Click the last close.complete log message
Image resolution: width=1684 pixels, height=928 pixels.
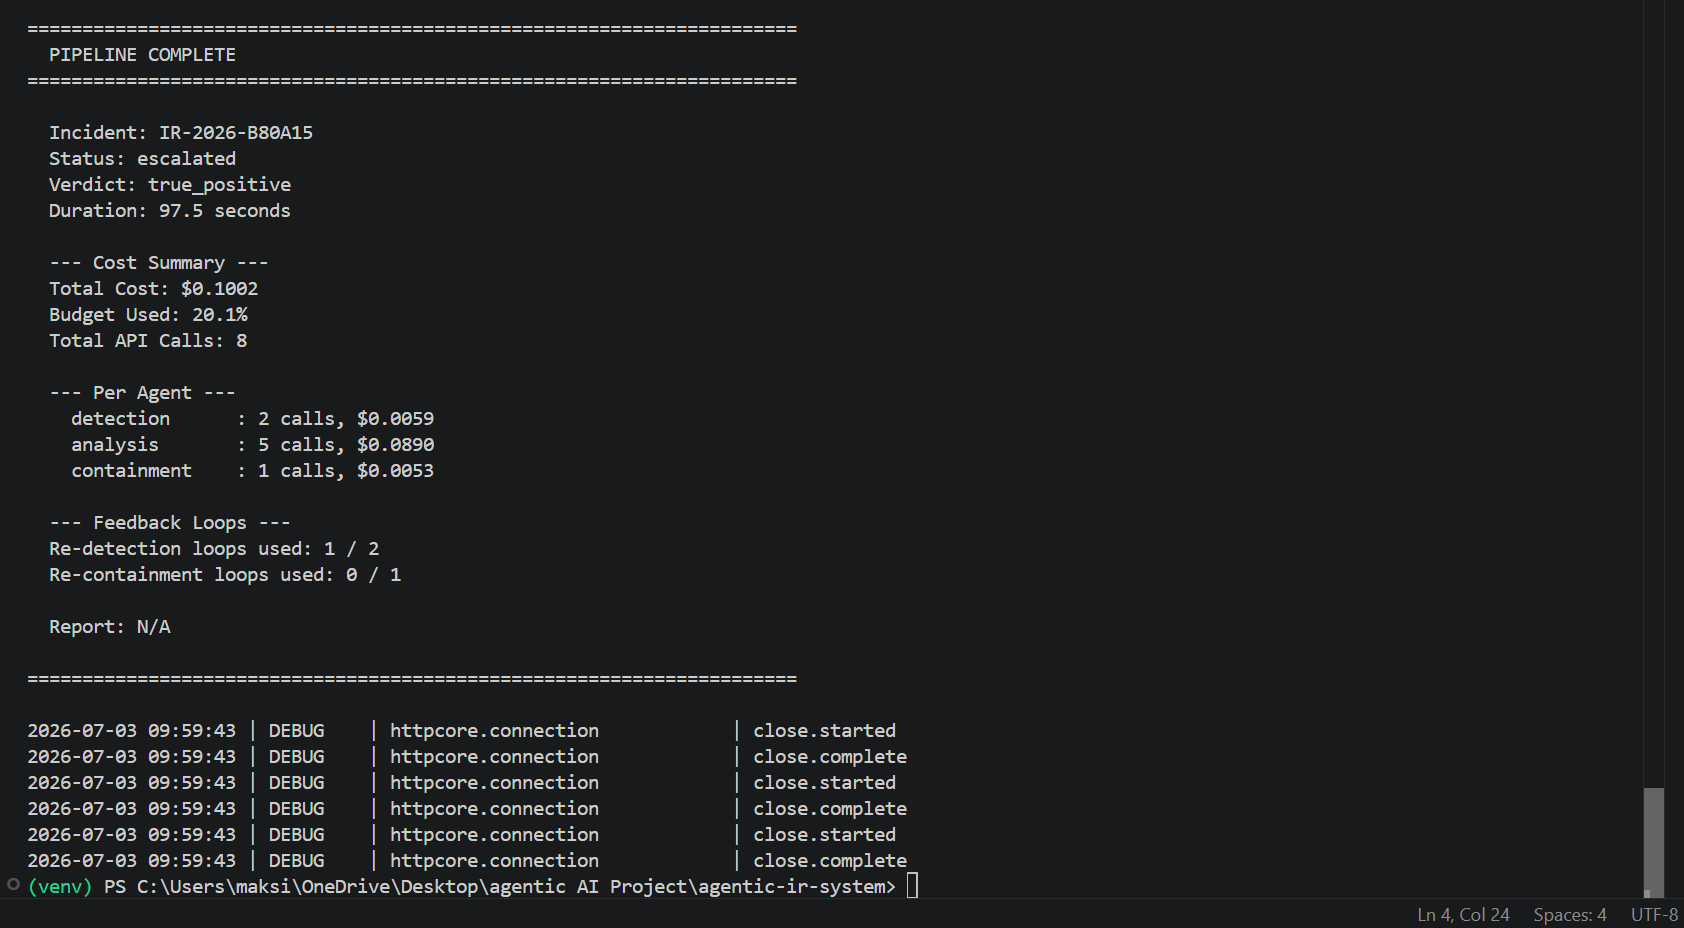(830, 861)
